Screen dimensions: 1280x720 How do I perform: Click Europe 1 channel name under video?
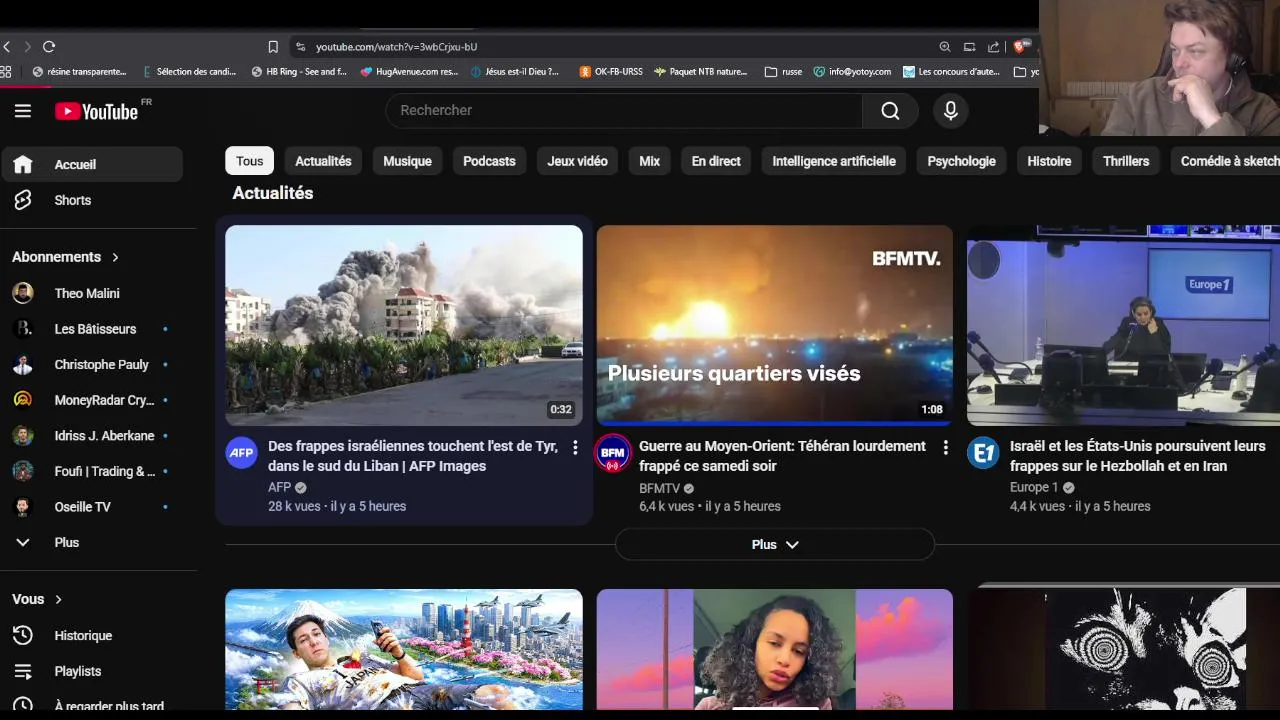[1034, 488]
